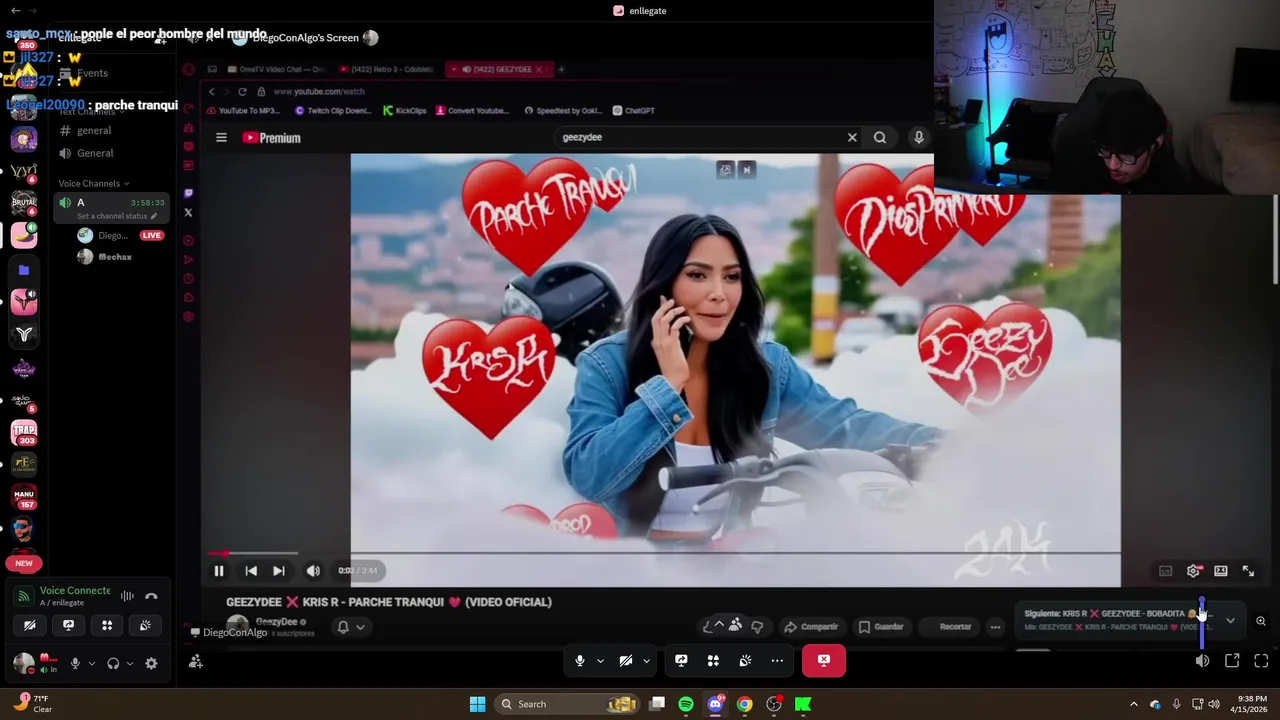Toggle YouTube subtitles button
Image resolution: width=1280 pixels, height=720 pixels.
pyautogui.click(x=1165, y=571)
